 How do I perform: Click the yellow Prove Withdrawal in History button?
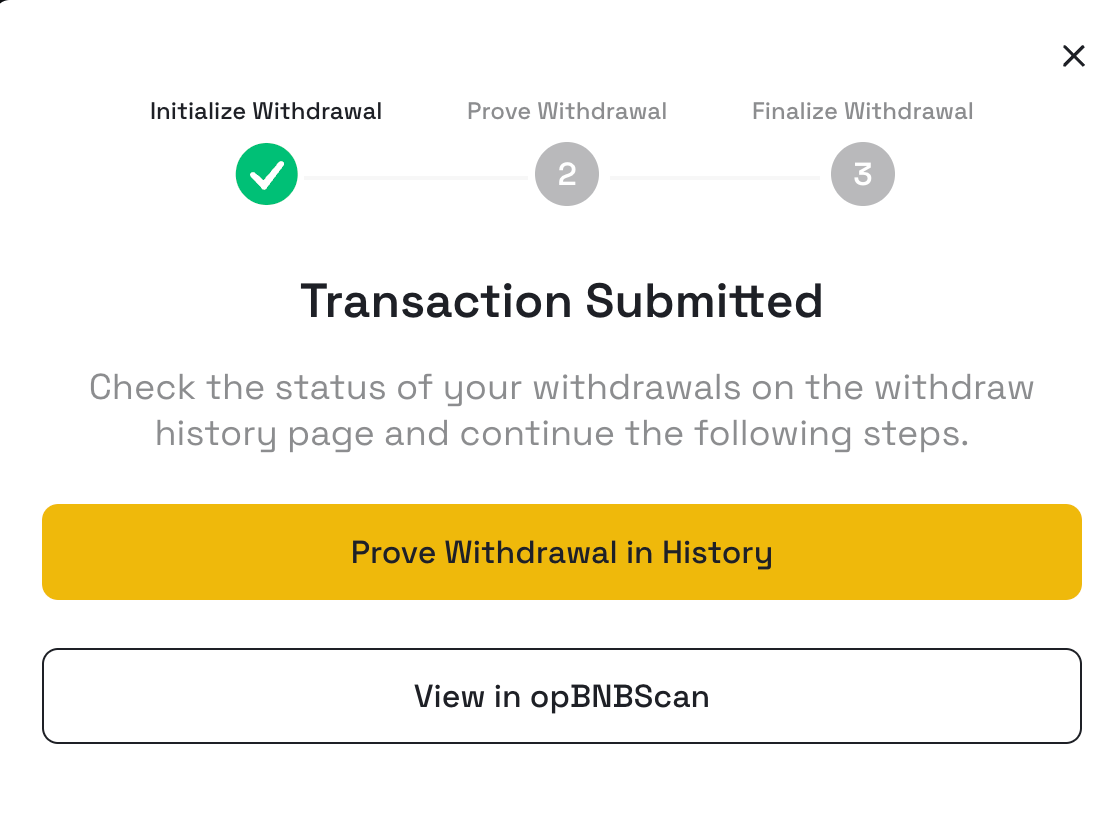[x=562, y=552]
